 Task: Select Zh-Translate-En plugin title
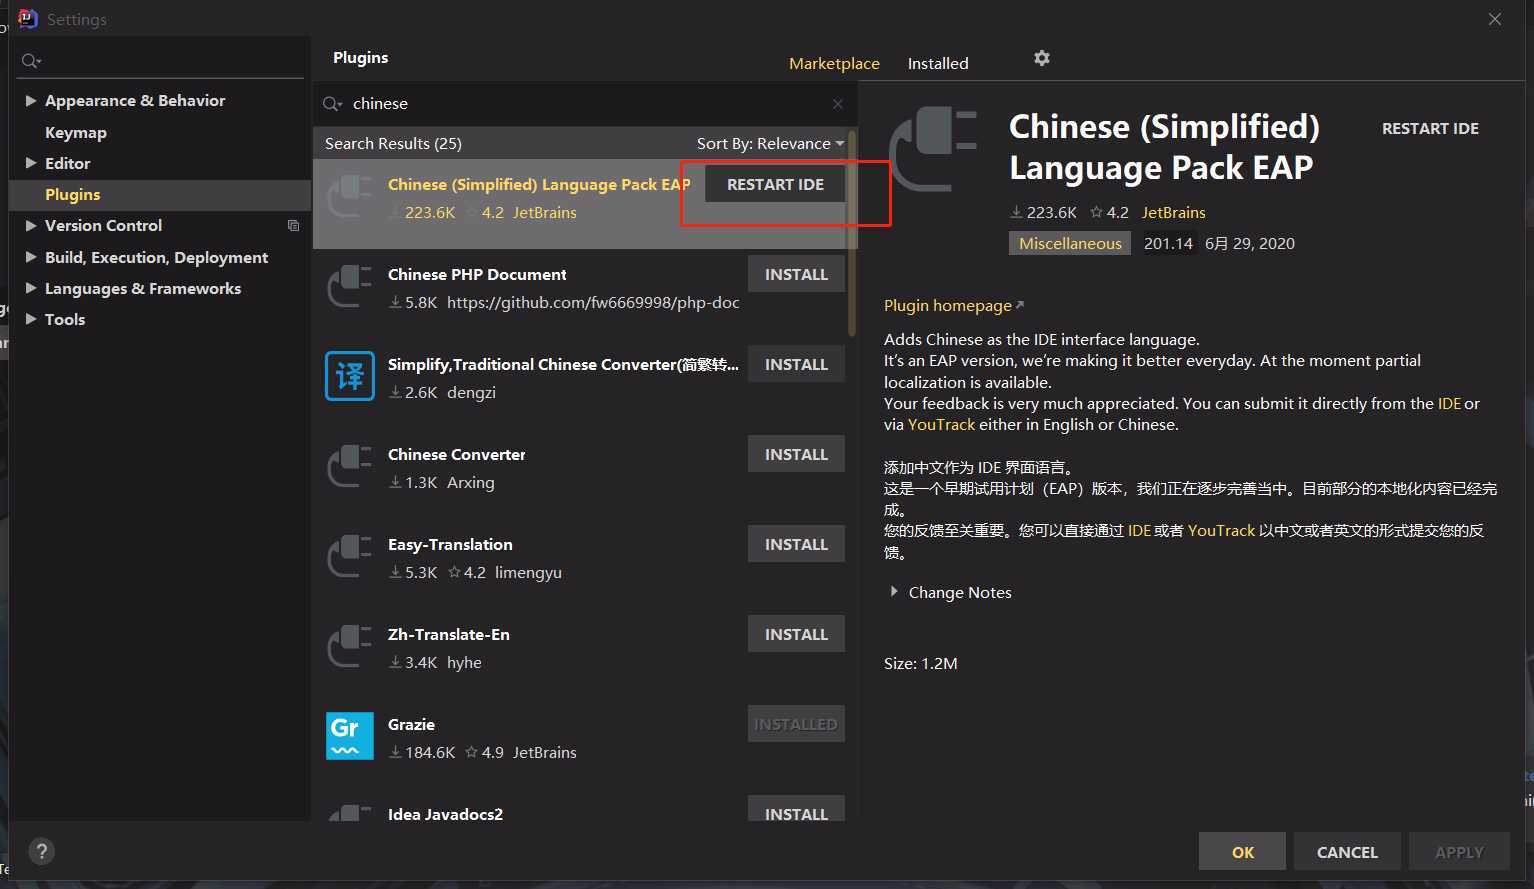click(x=448, y=634)
